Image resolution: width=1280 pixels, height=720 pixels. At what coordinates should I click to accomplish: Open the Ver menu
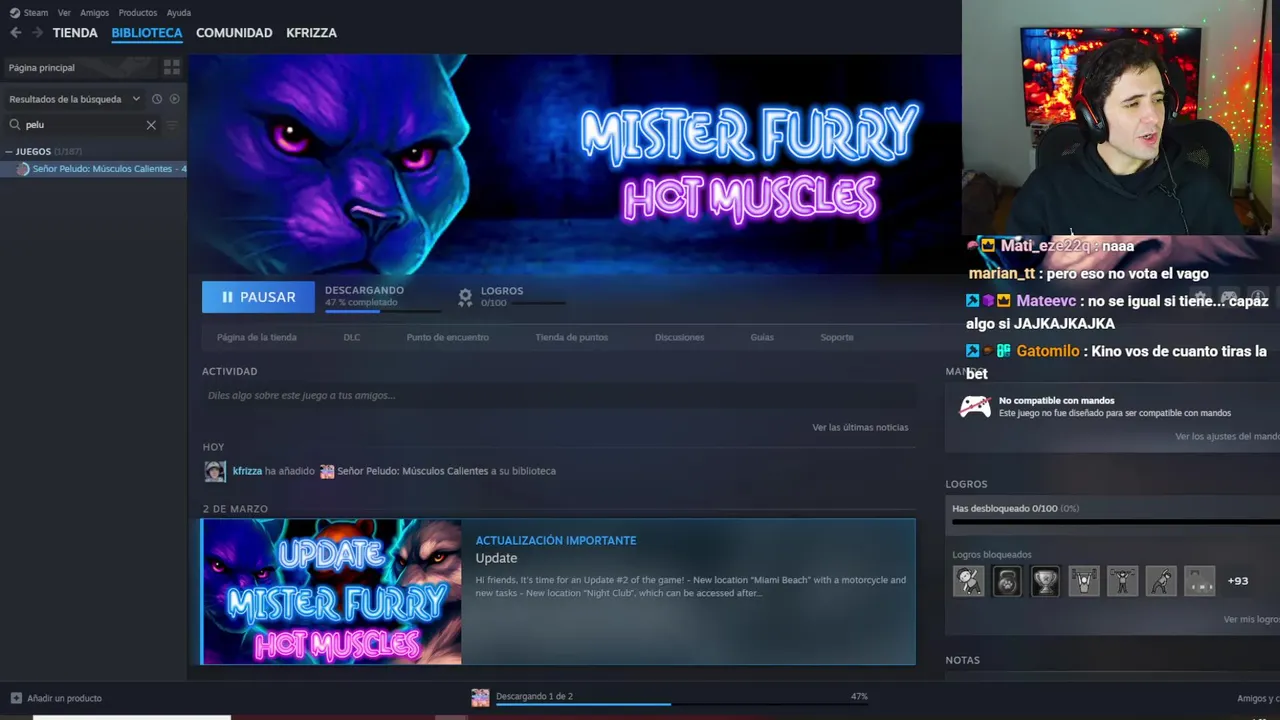[64, 13]
